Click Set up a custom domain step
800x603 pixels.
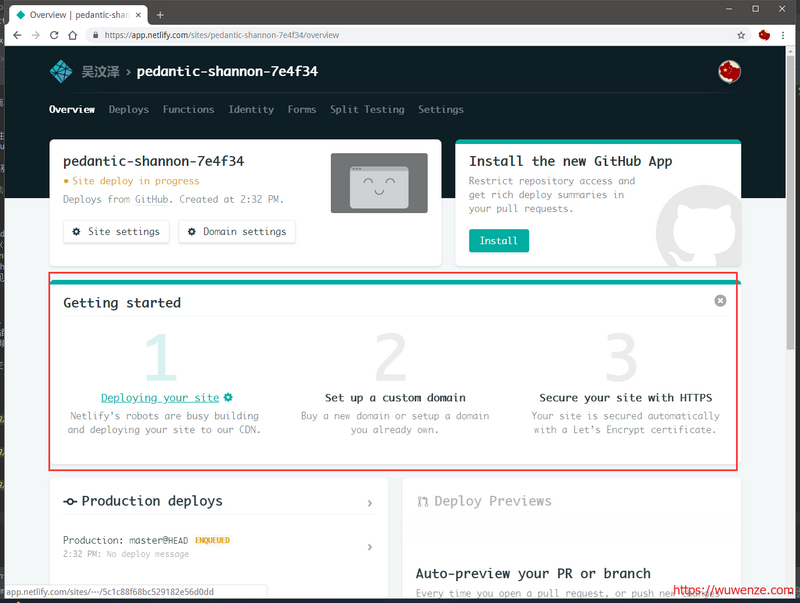[x=395, y=397]
